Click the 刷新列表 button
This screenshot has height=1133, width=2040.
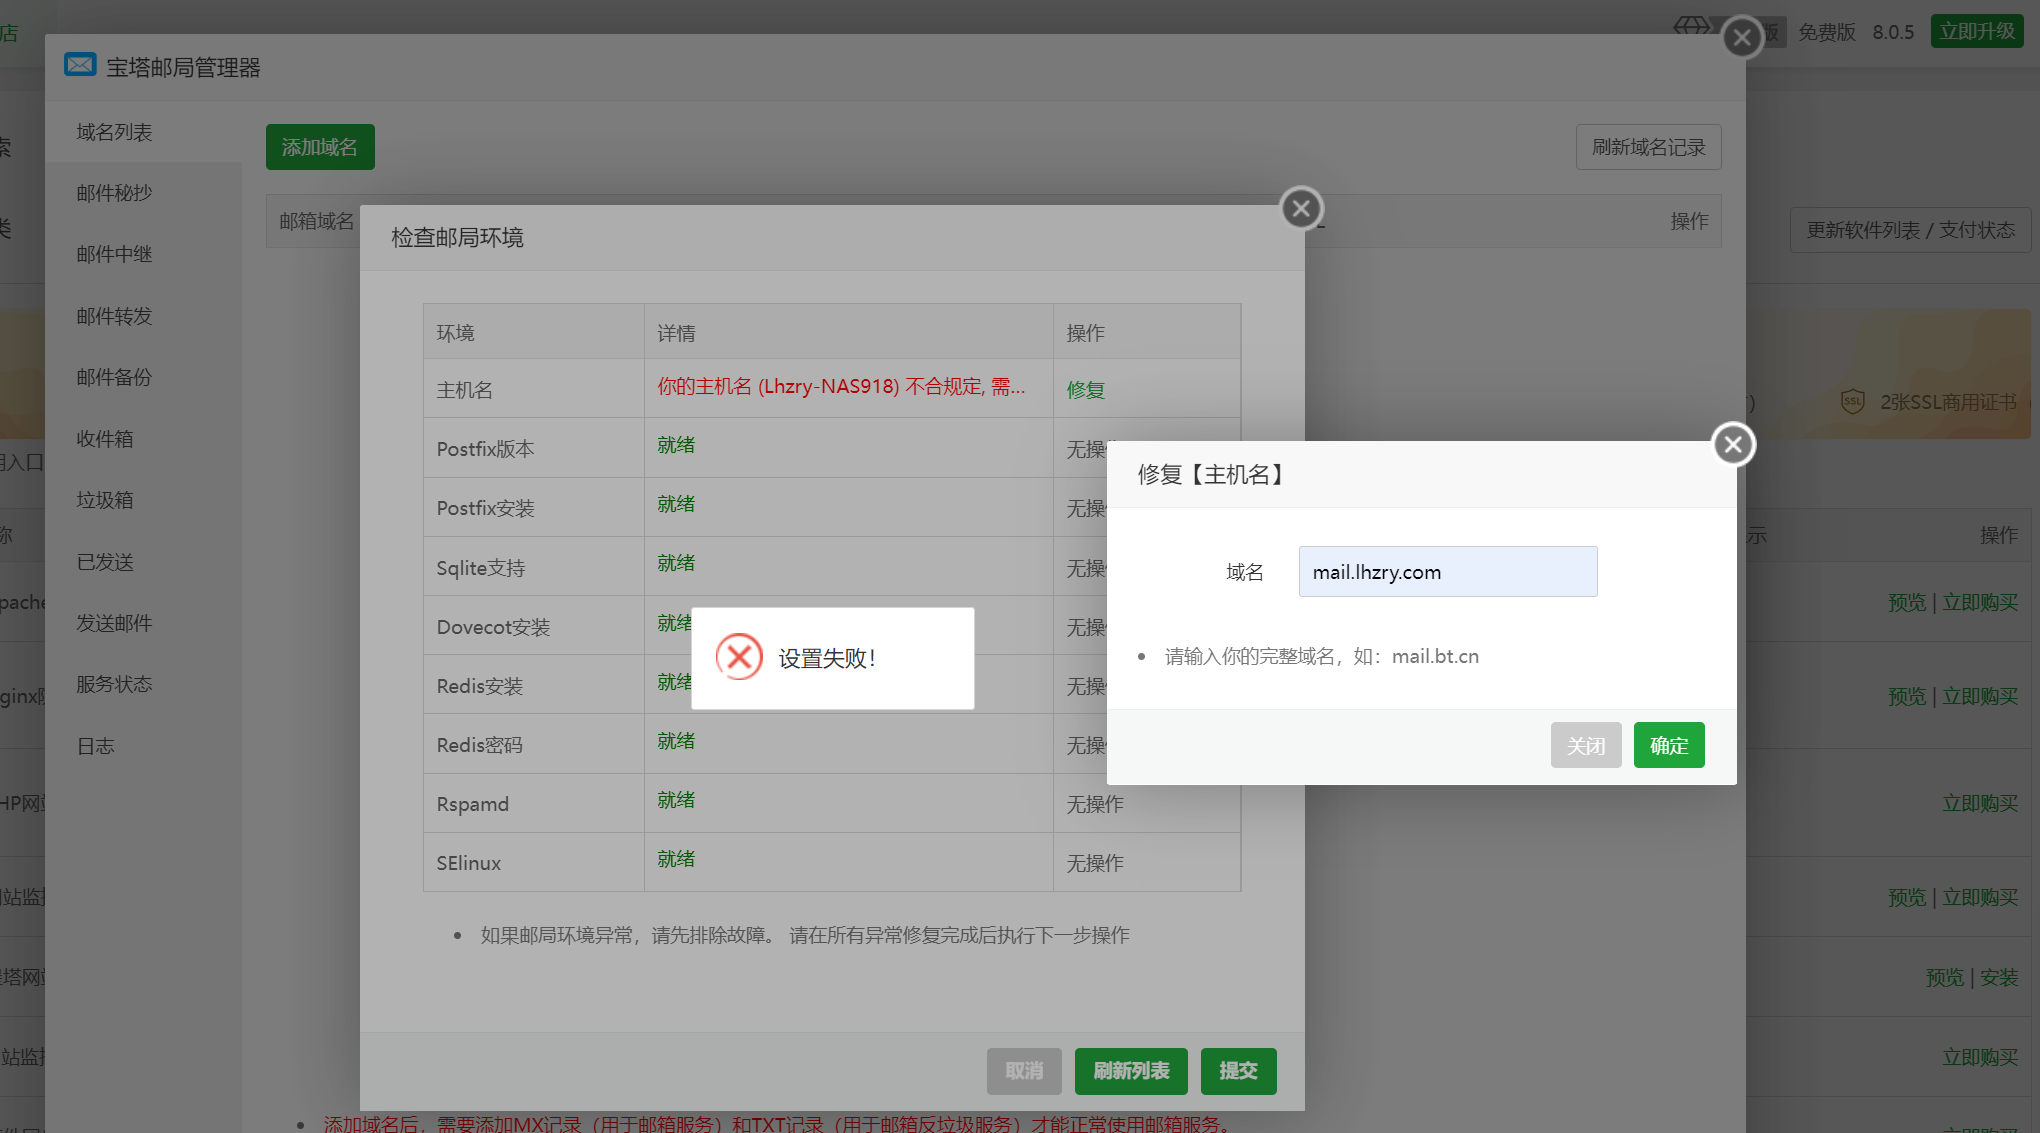[1131, 1071]
